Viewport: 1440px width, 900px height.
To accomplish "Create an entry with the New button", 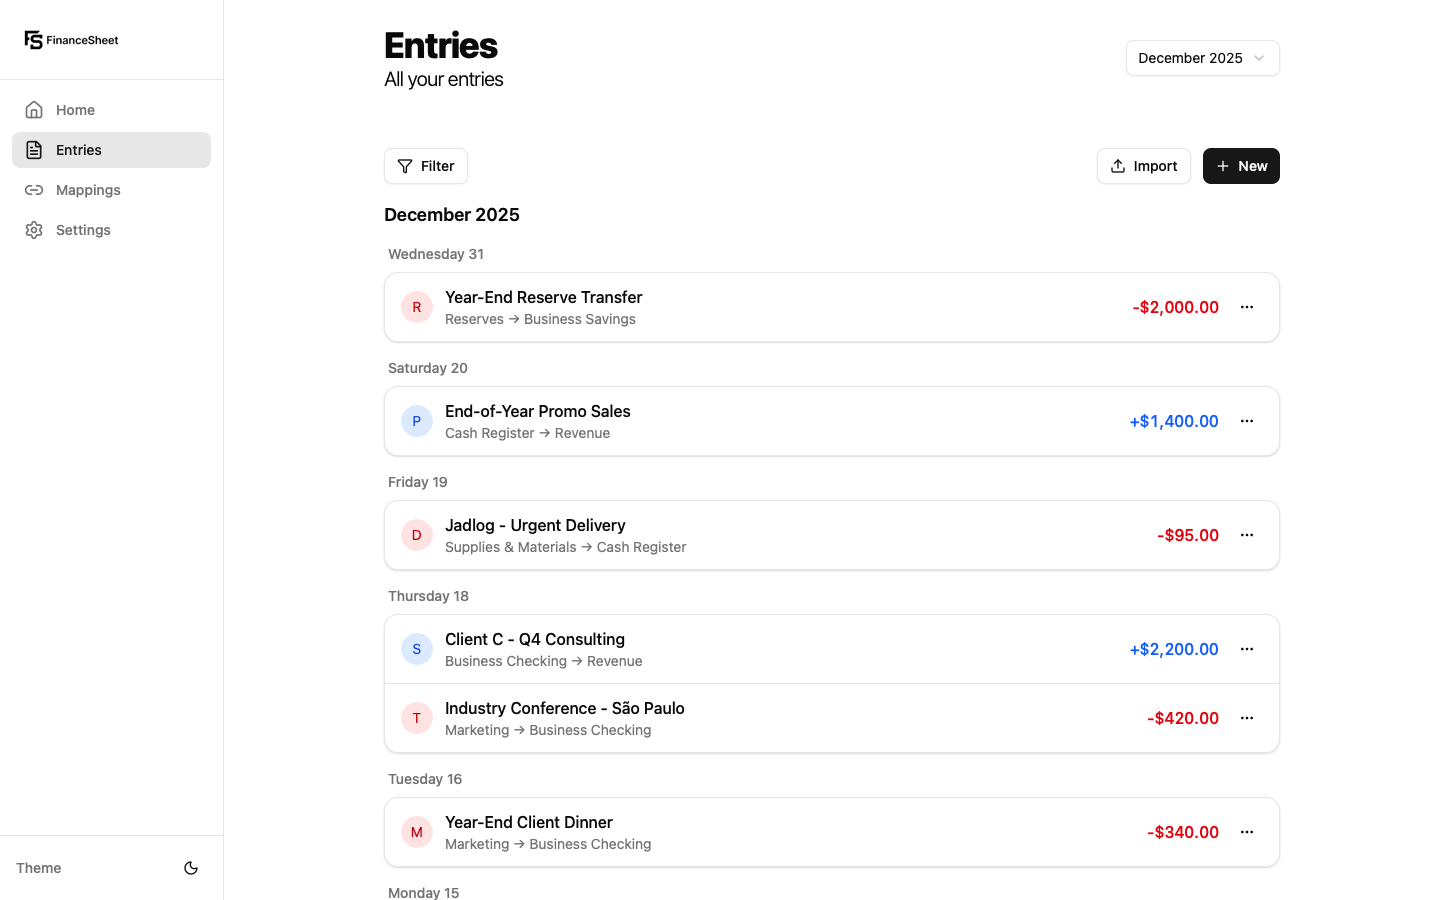I will (x=1241, y=165).
